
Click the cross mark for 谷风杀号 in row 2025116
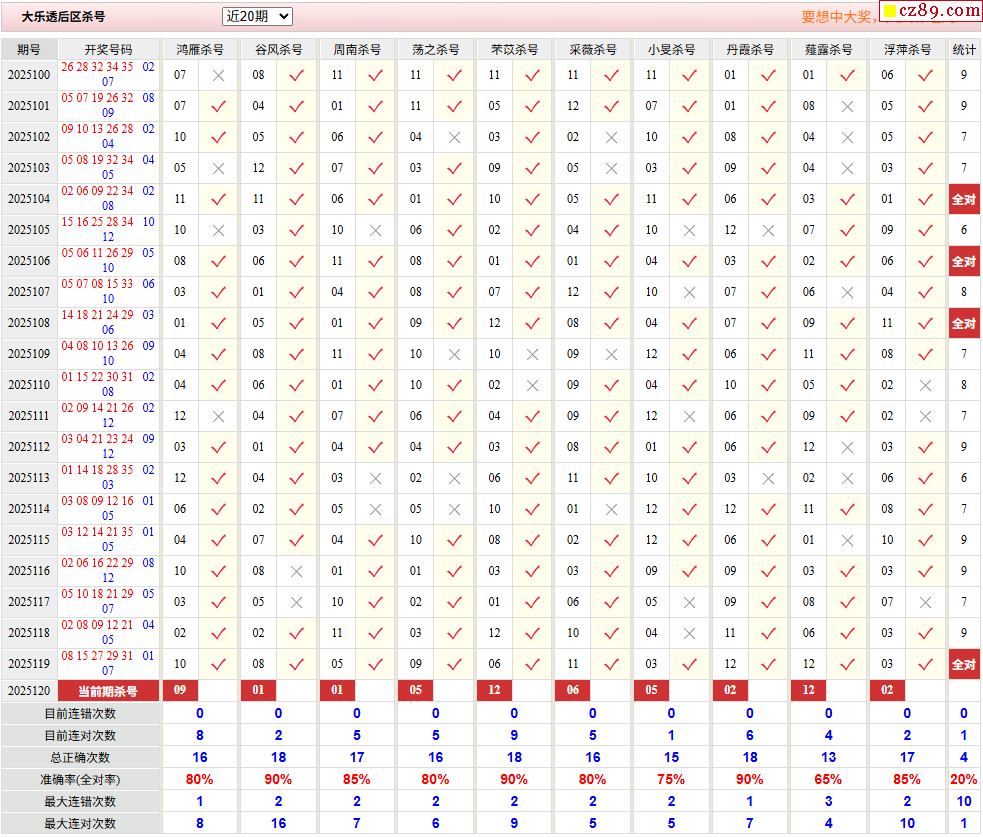click(296, 571)
